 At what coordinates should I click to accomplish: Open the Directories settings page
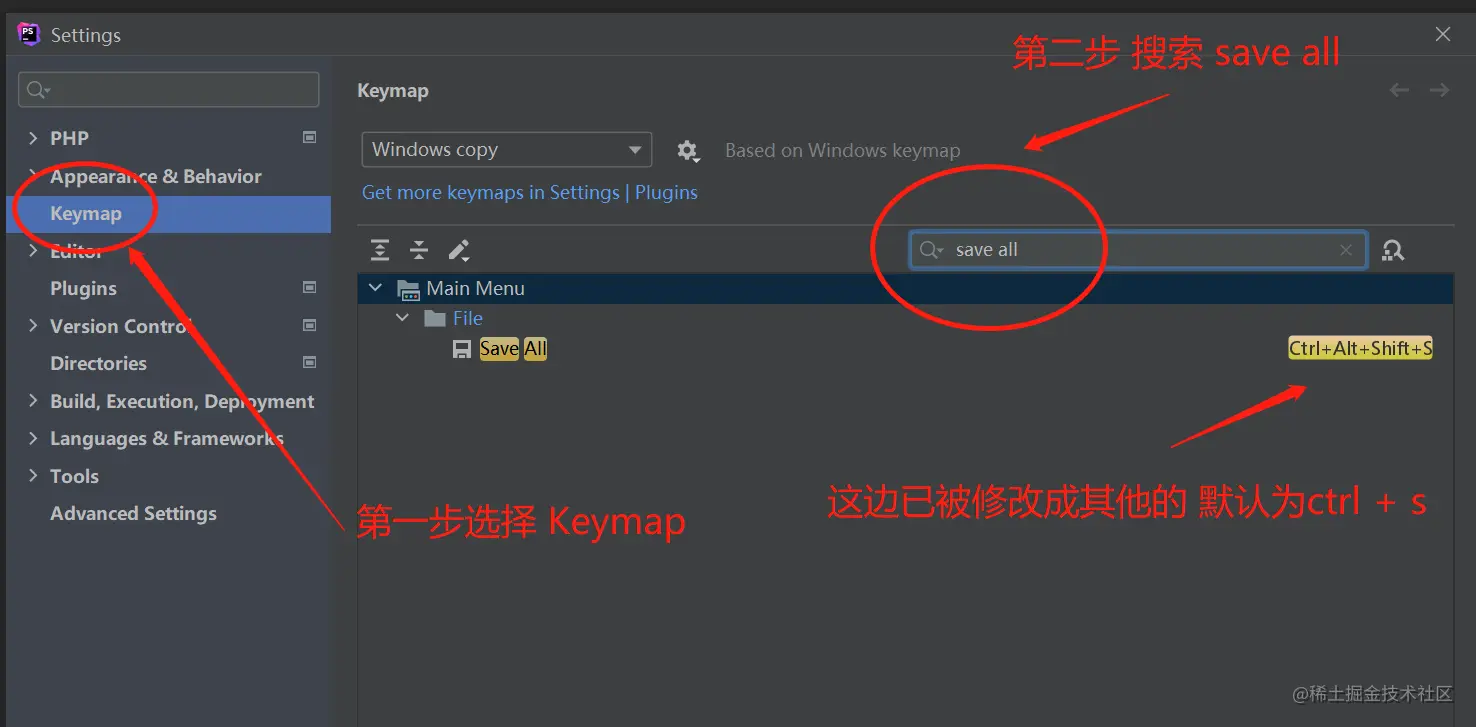click(x=98, y=363)
